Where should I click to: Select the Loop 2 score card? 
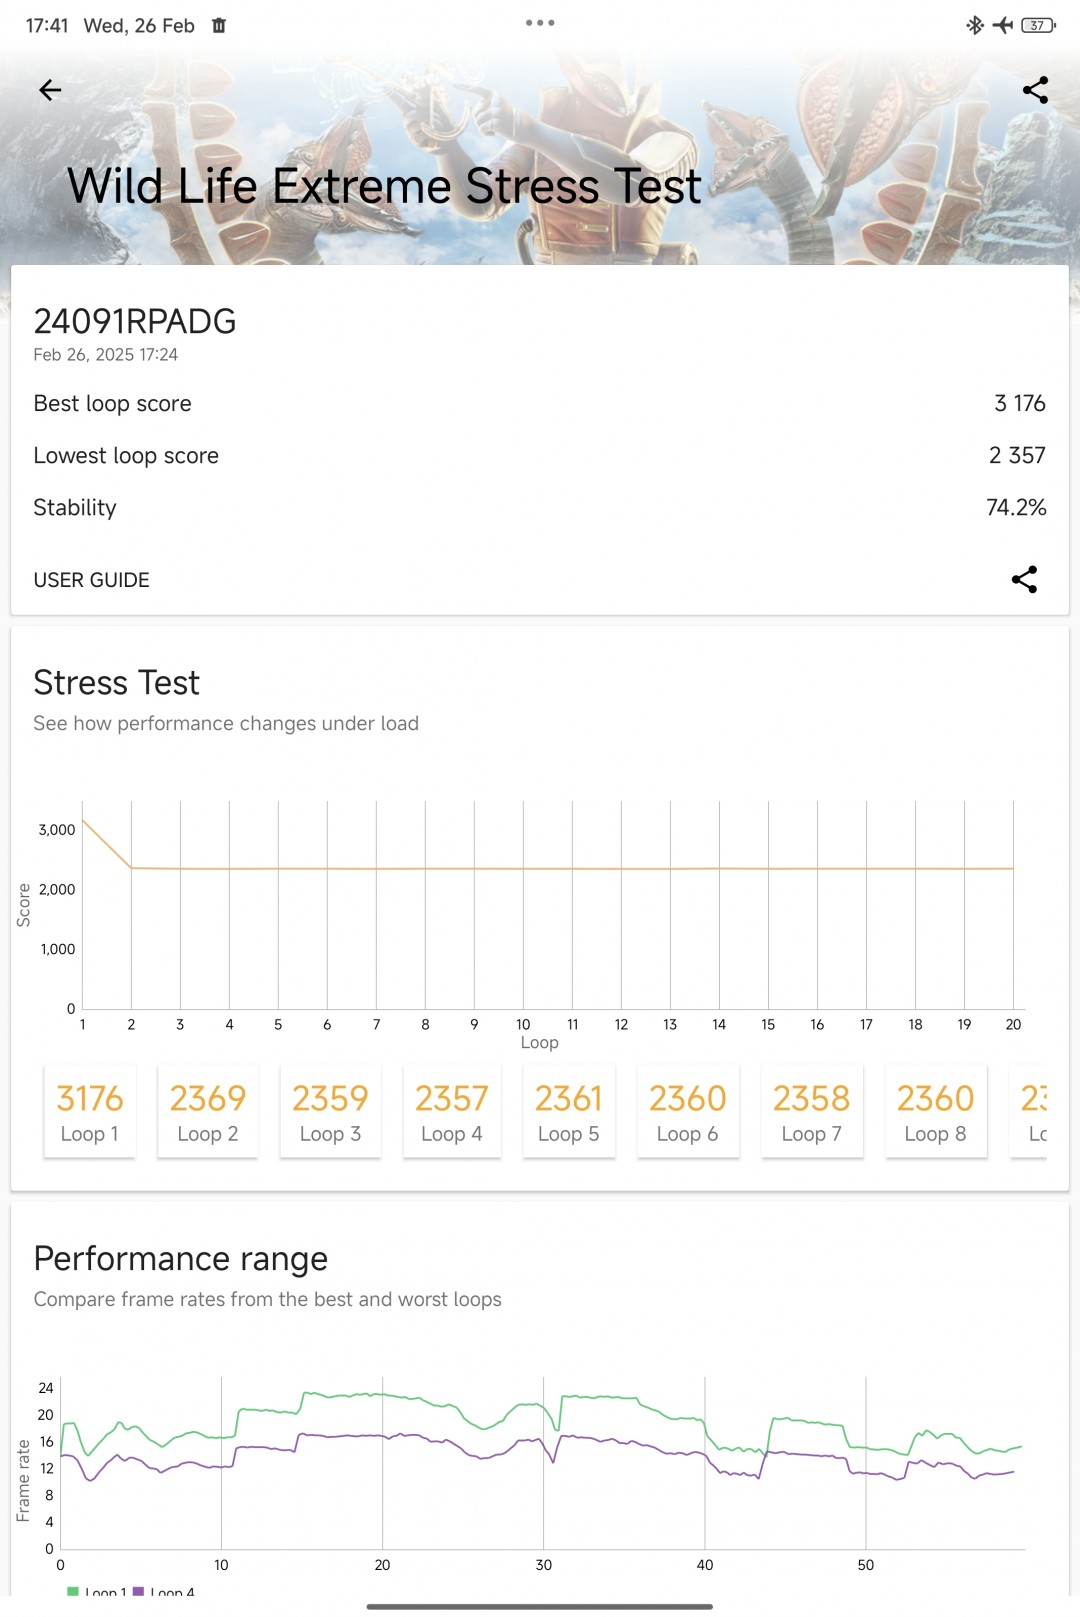pyautogui.click(x=208, y=1112)
